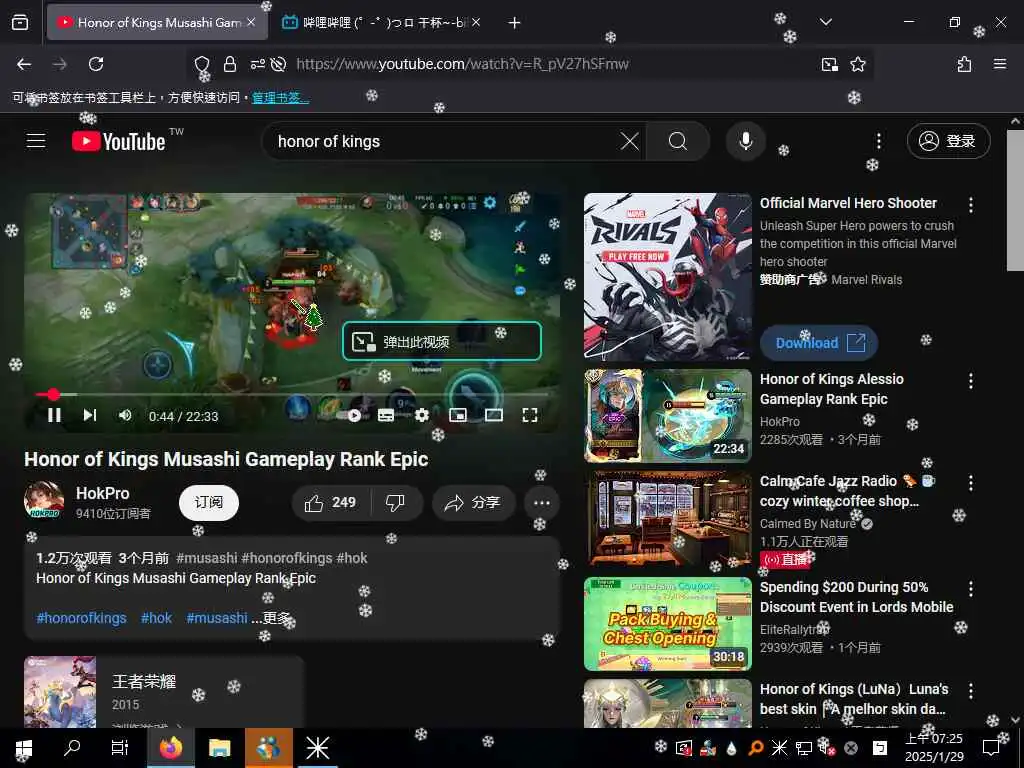1024x768 pixels.
Task: Mute the video volume
Action: click(x=125, y=415)
